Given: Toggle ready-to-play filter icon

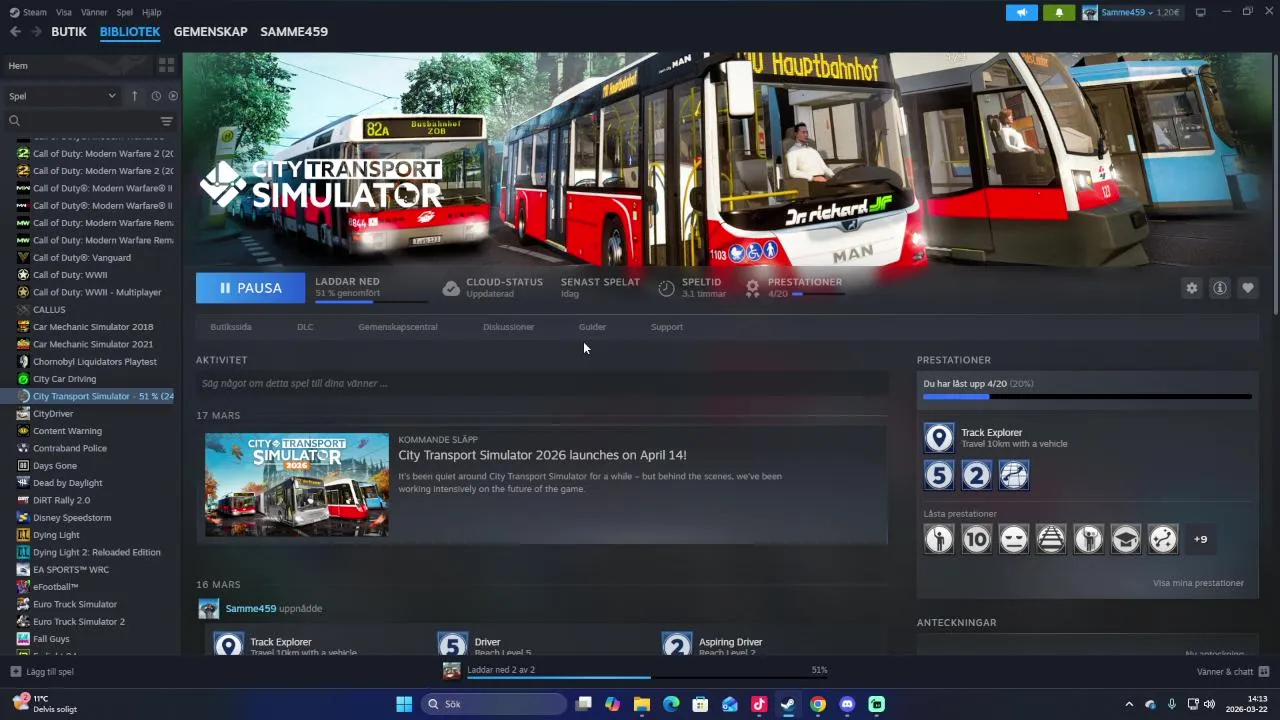Looking at the screenshot, I should [x=173, y=96].
